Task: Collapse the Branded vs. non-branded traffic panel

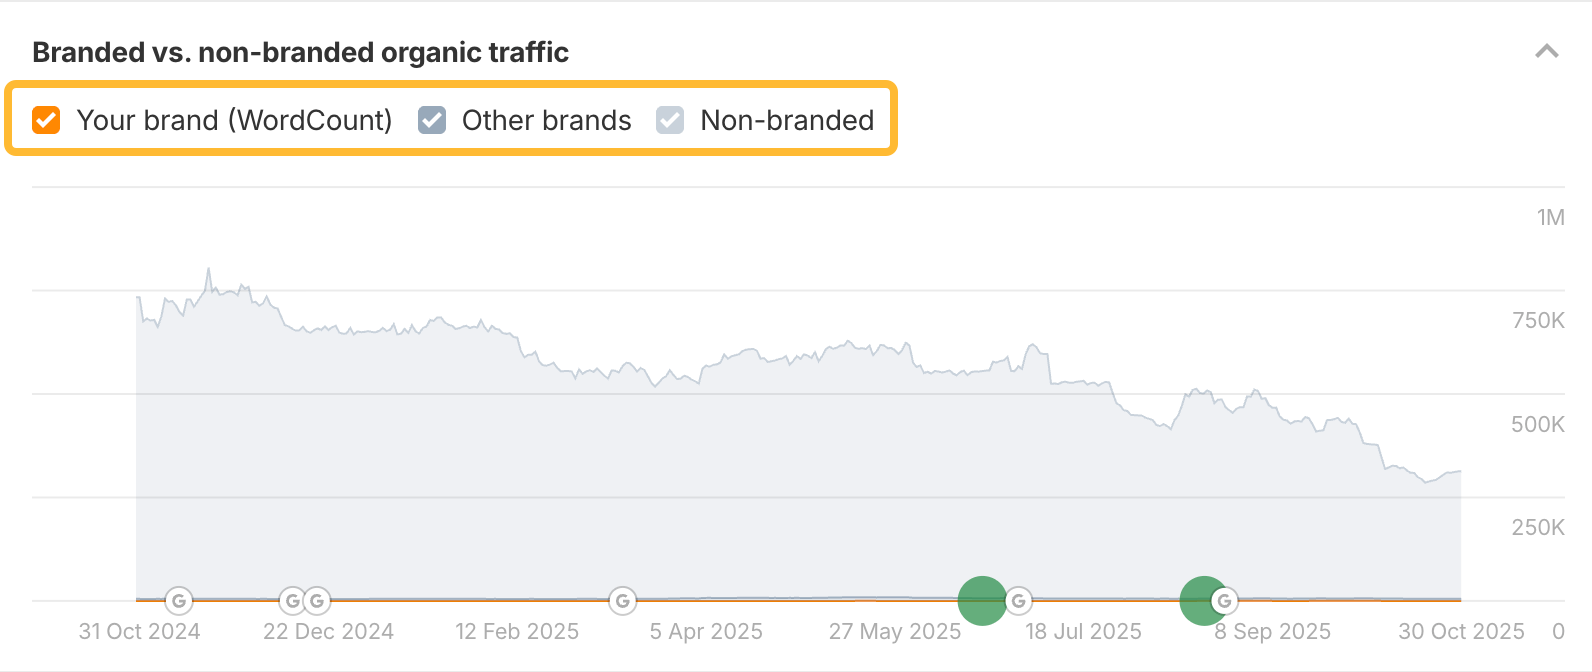Action: pos(1546,51)
